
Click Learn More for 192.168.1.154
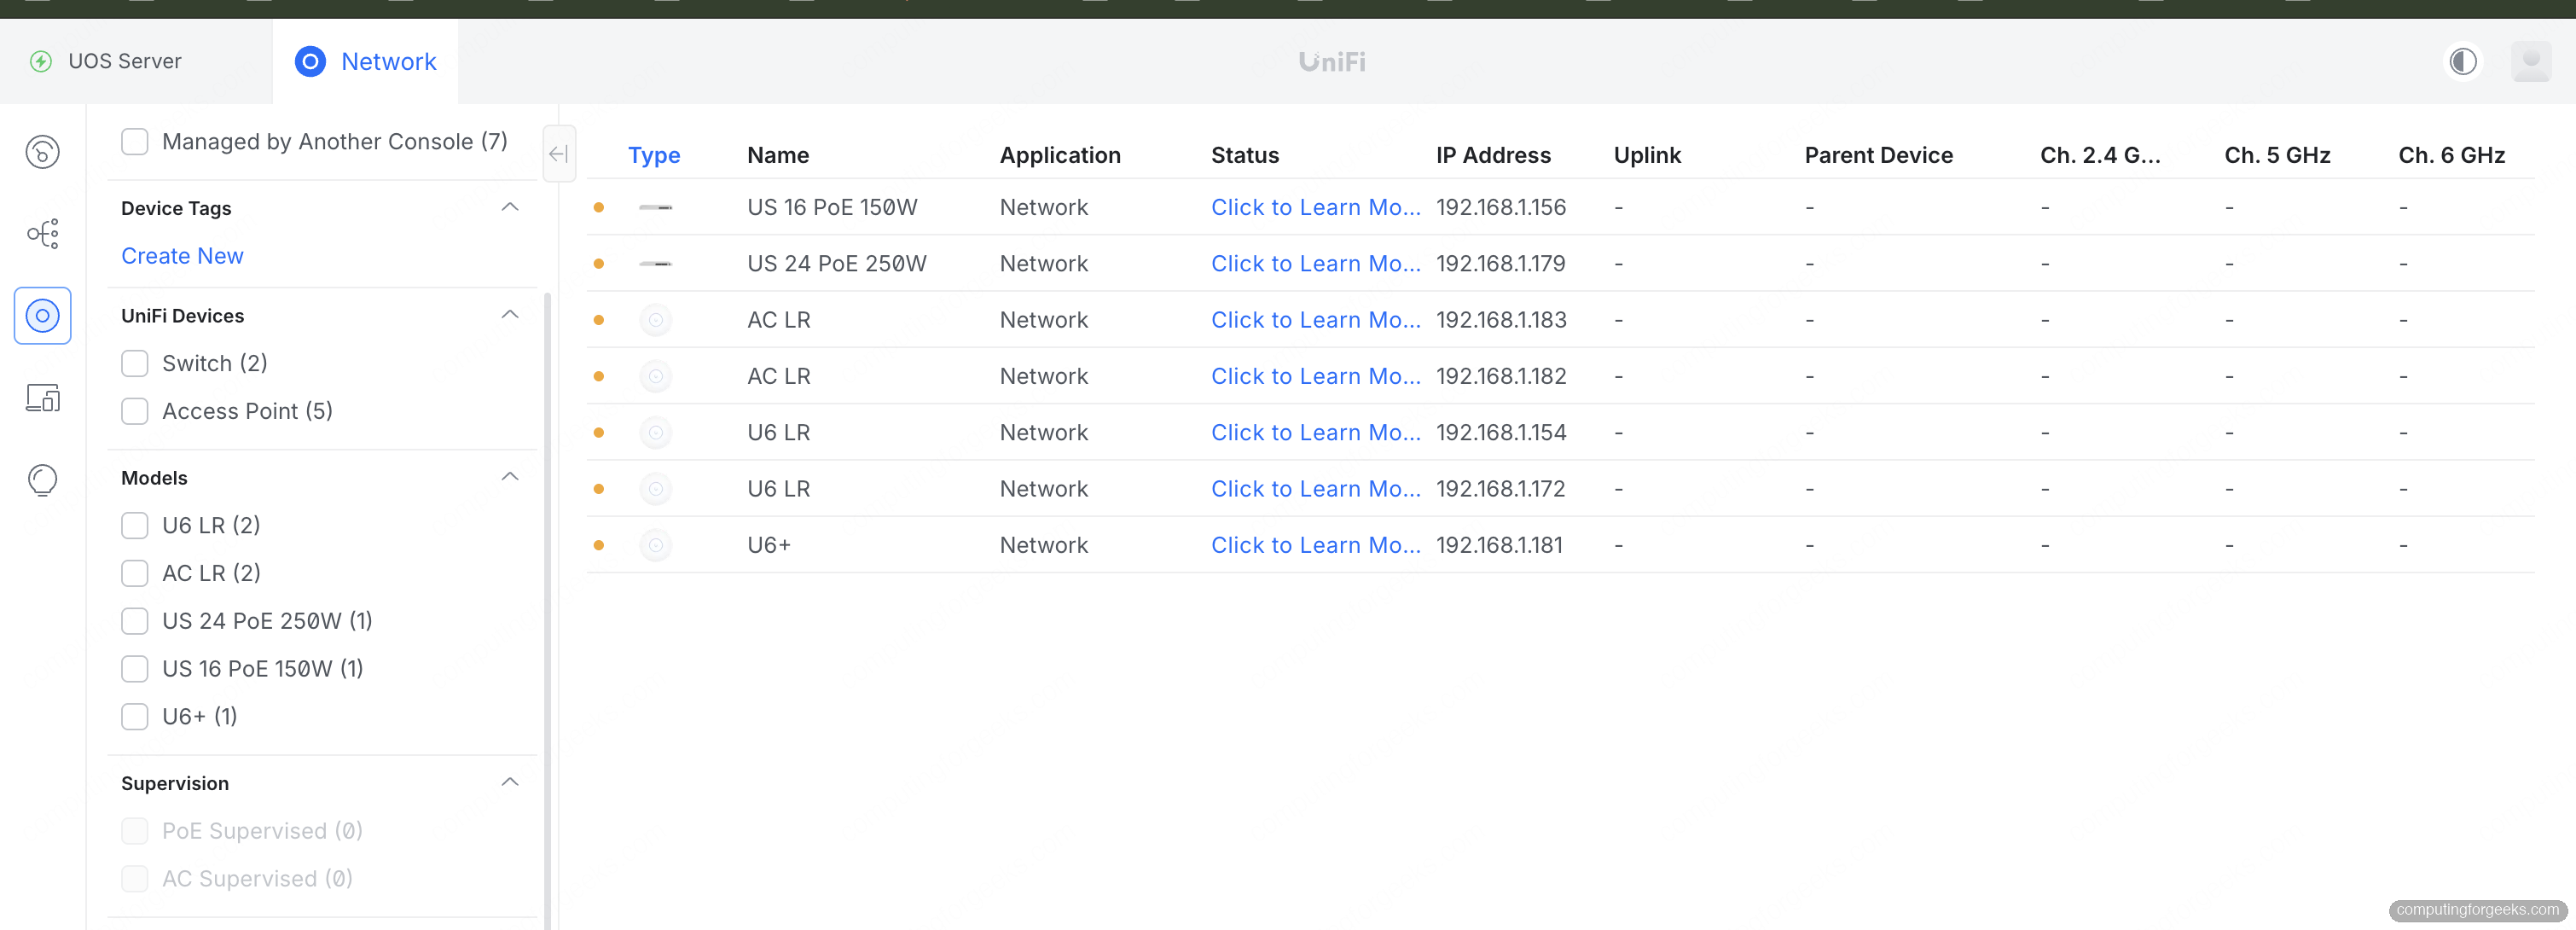[x=1315, y=433]
